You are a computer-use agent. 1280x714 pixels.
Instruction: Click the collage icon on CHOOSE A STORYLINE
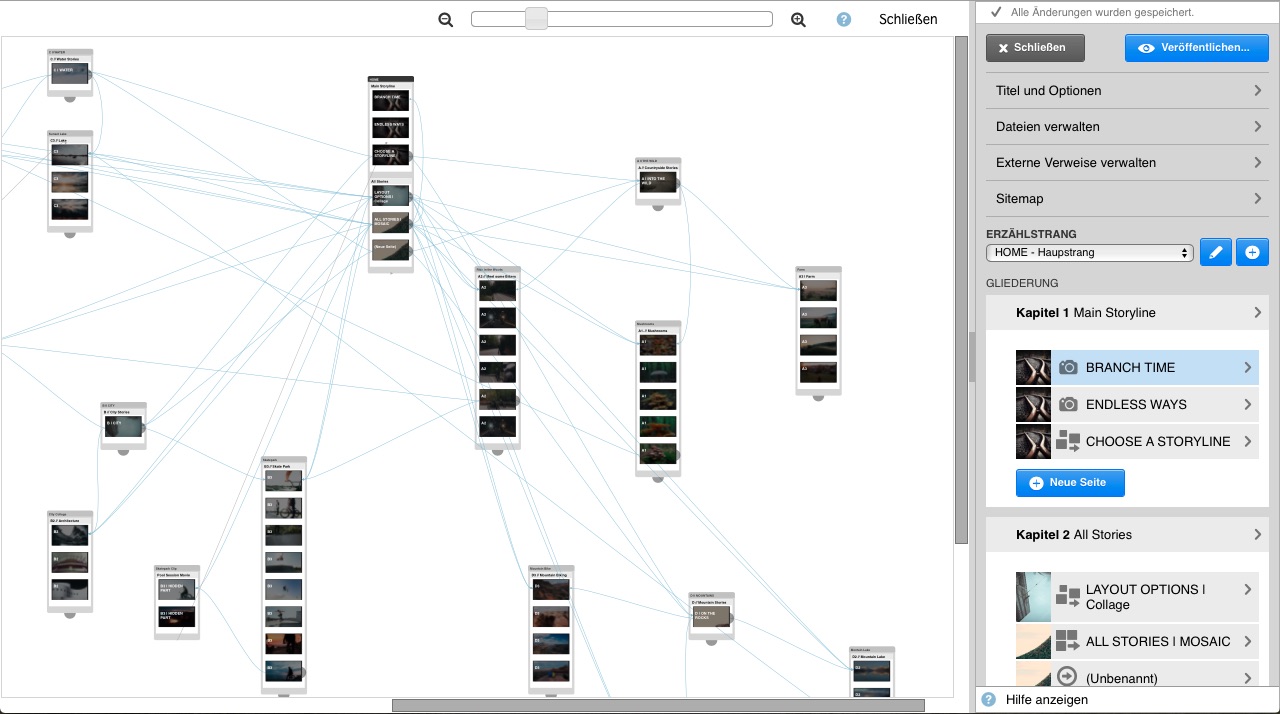pyautogui.click(x=1067, y=441)
